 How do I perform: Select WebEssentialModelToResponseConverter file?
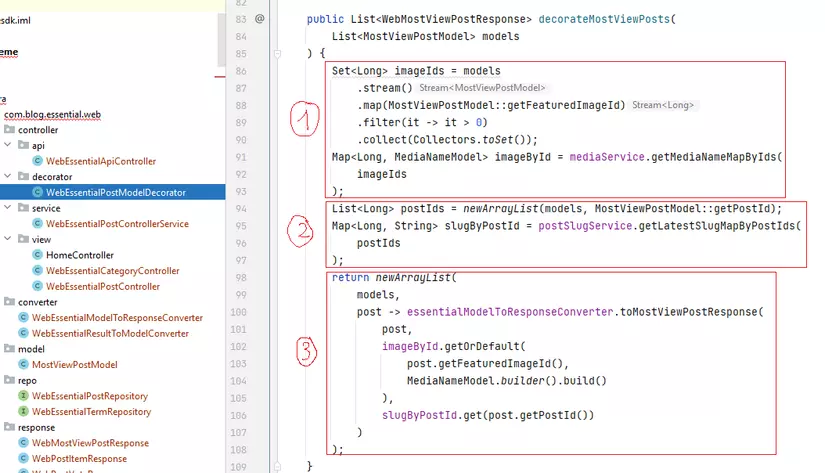pyautogui.click(x=117, y=318)
